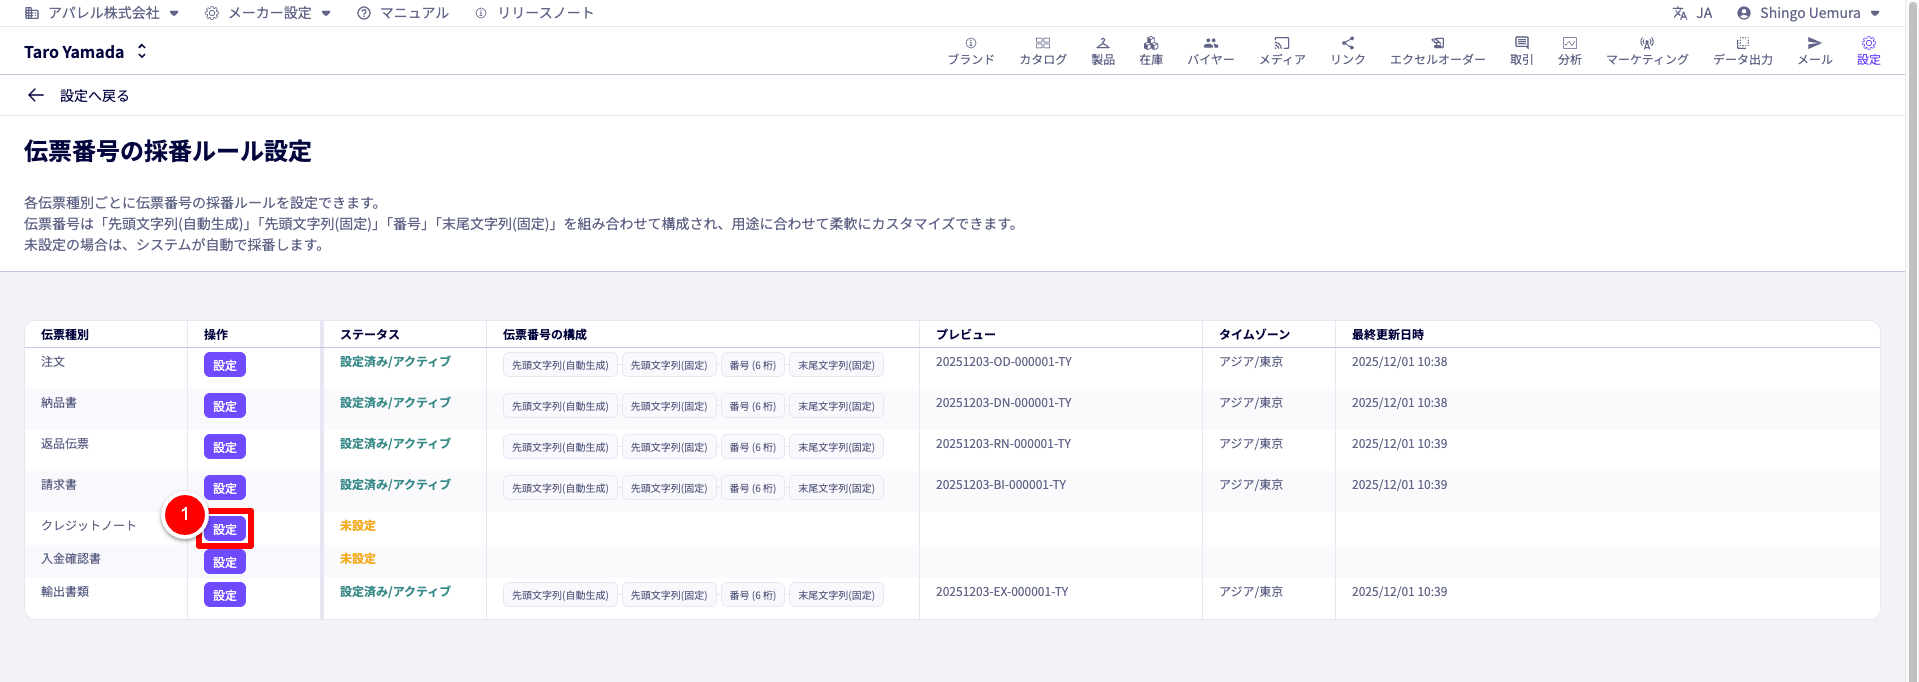1919x682 pixels.
Task: Go to Products (製品) icon
Action: click(x=1102, y=43)
